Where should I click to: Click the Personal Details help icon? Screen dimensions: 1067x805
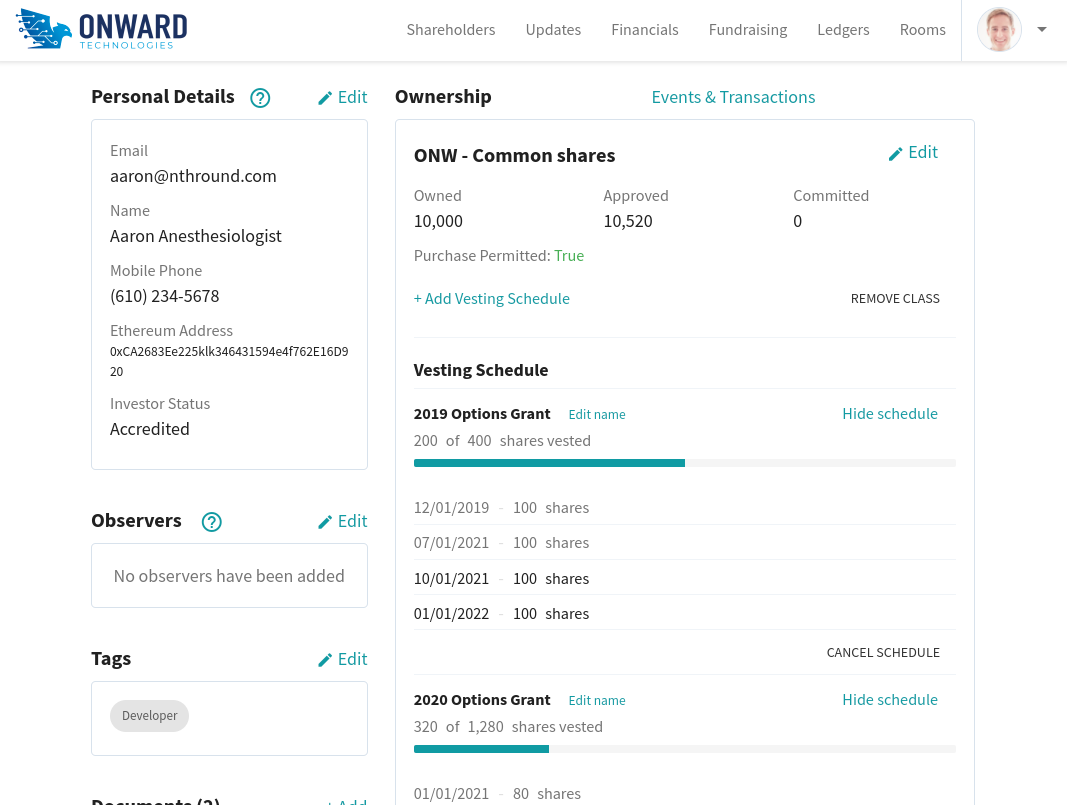[x=260, y=98]
